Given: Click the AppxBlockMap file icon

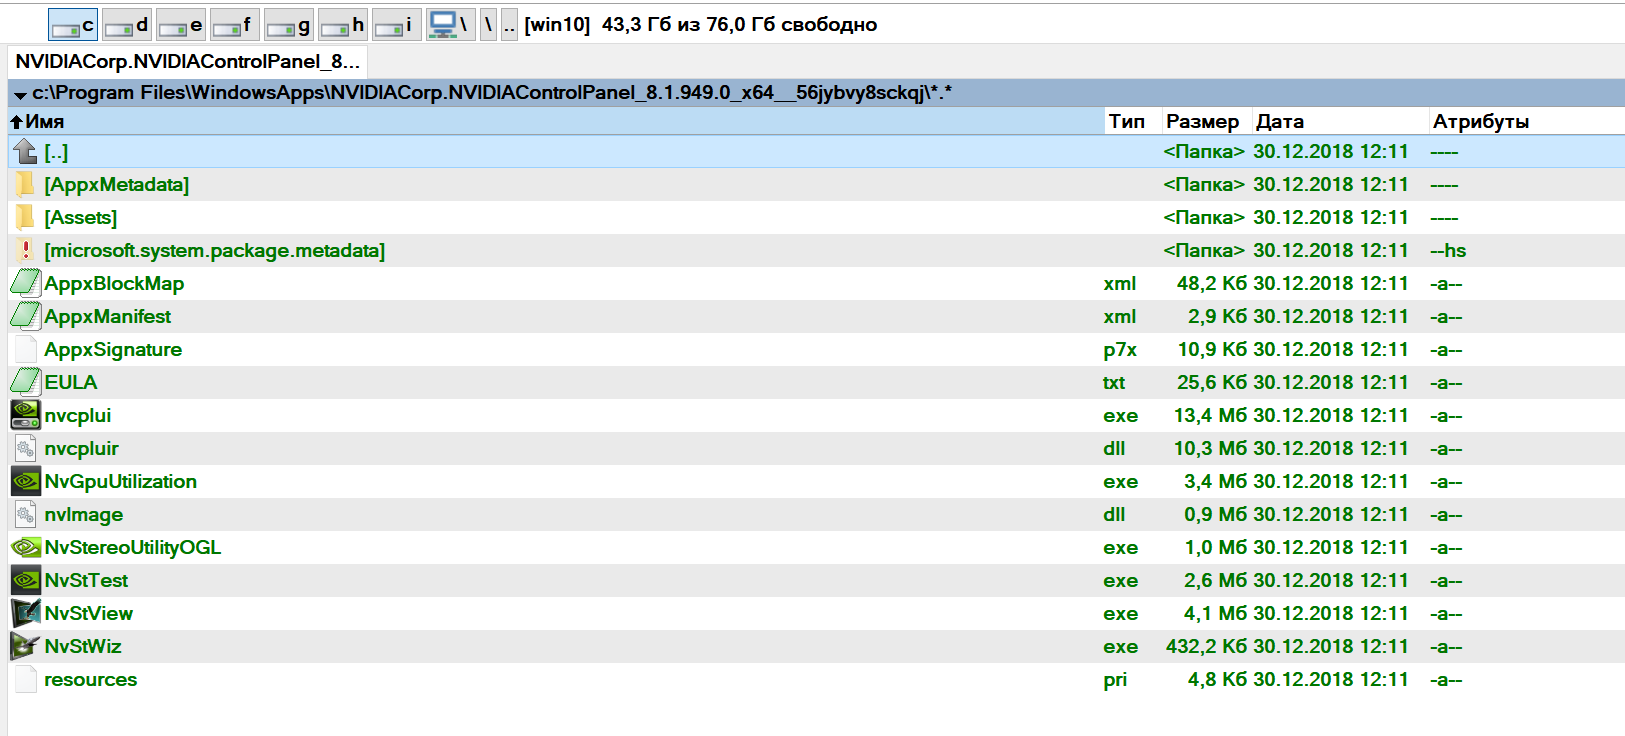Looking at the screenshot, I should pyautogui.click(x=25, y=283).
